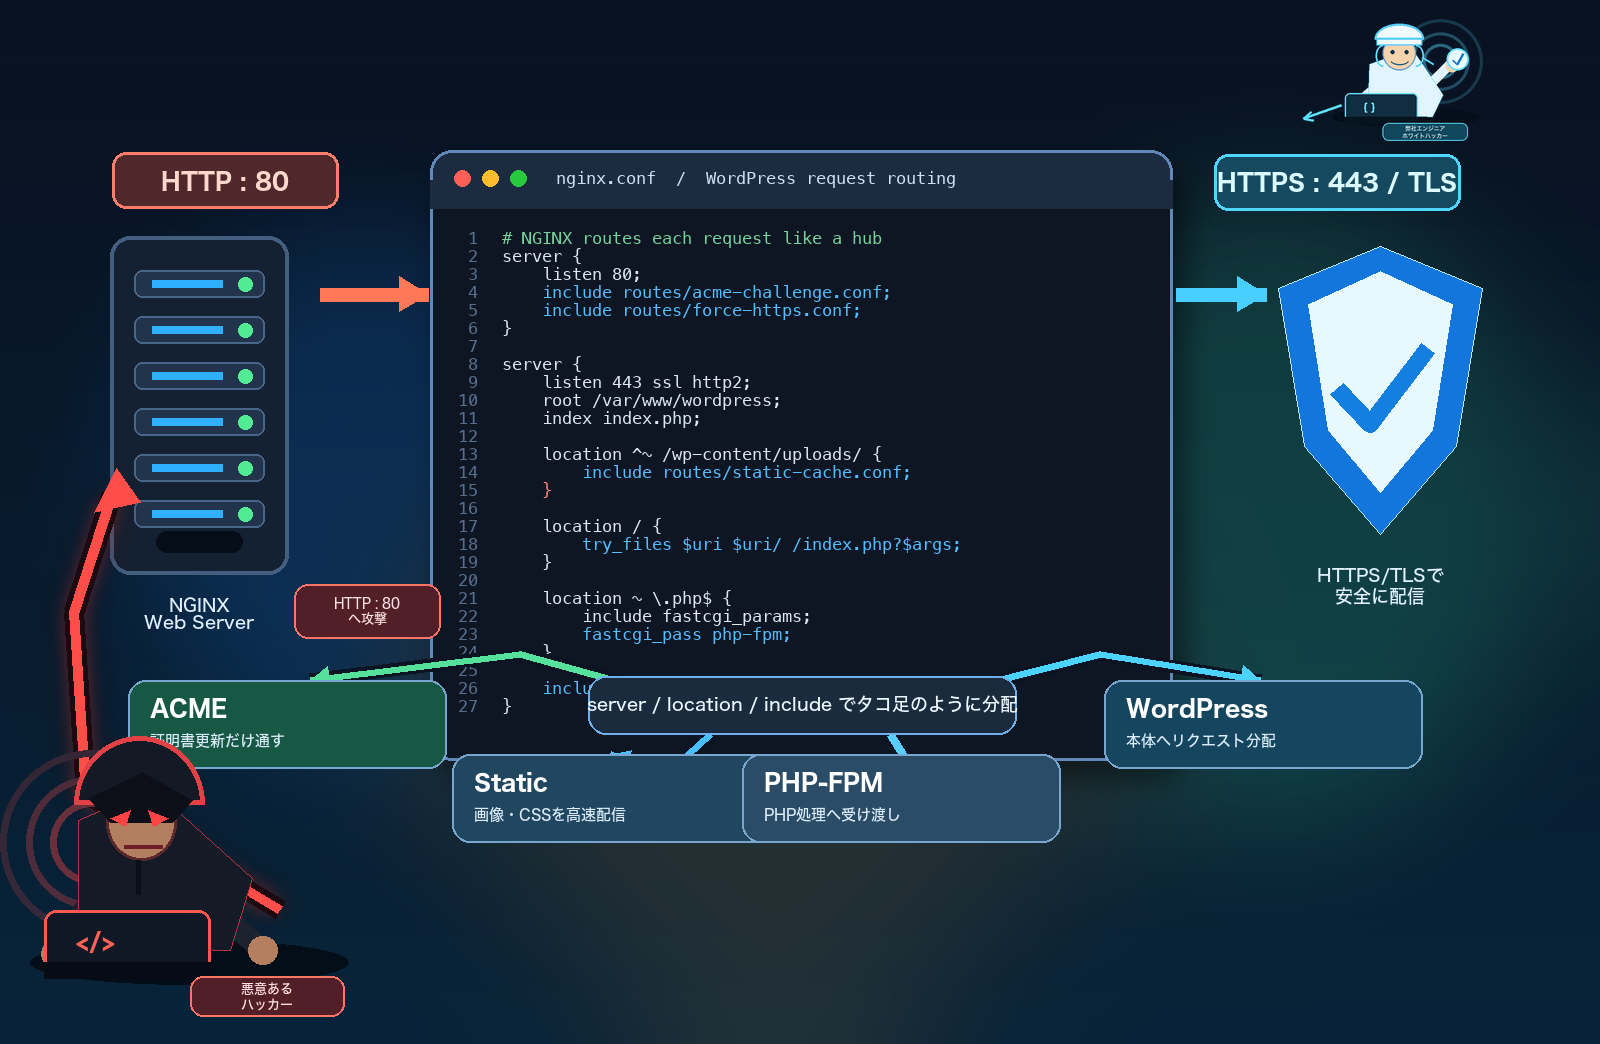Click the line 'root /var/www/wordpress;'
Viewport: 1600px width, 1044px height.
[662, 400]
